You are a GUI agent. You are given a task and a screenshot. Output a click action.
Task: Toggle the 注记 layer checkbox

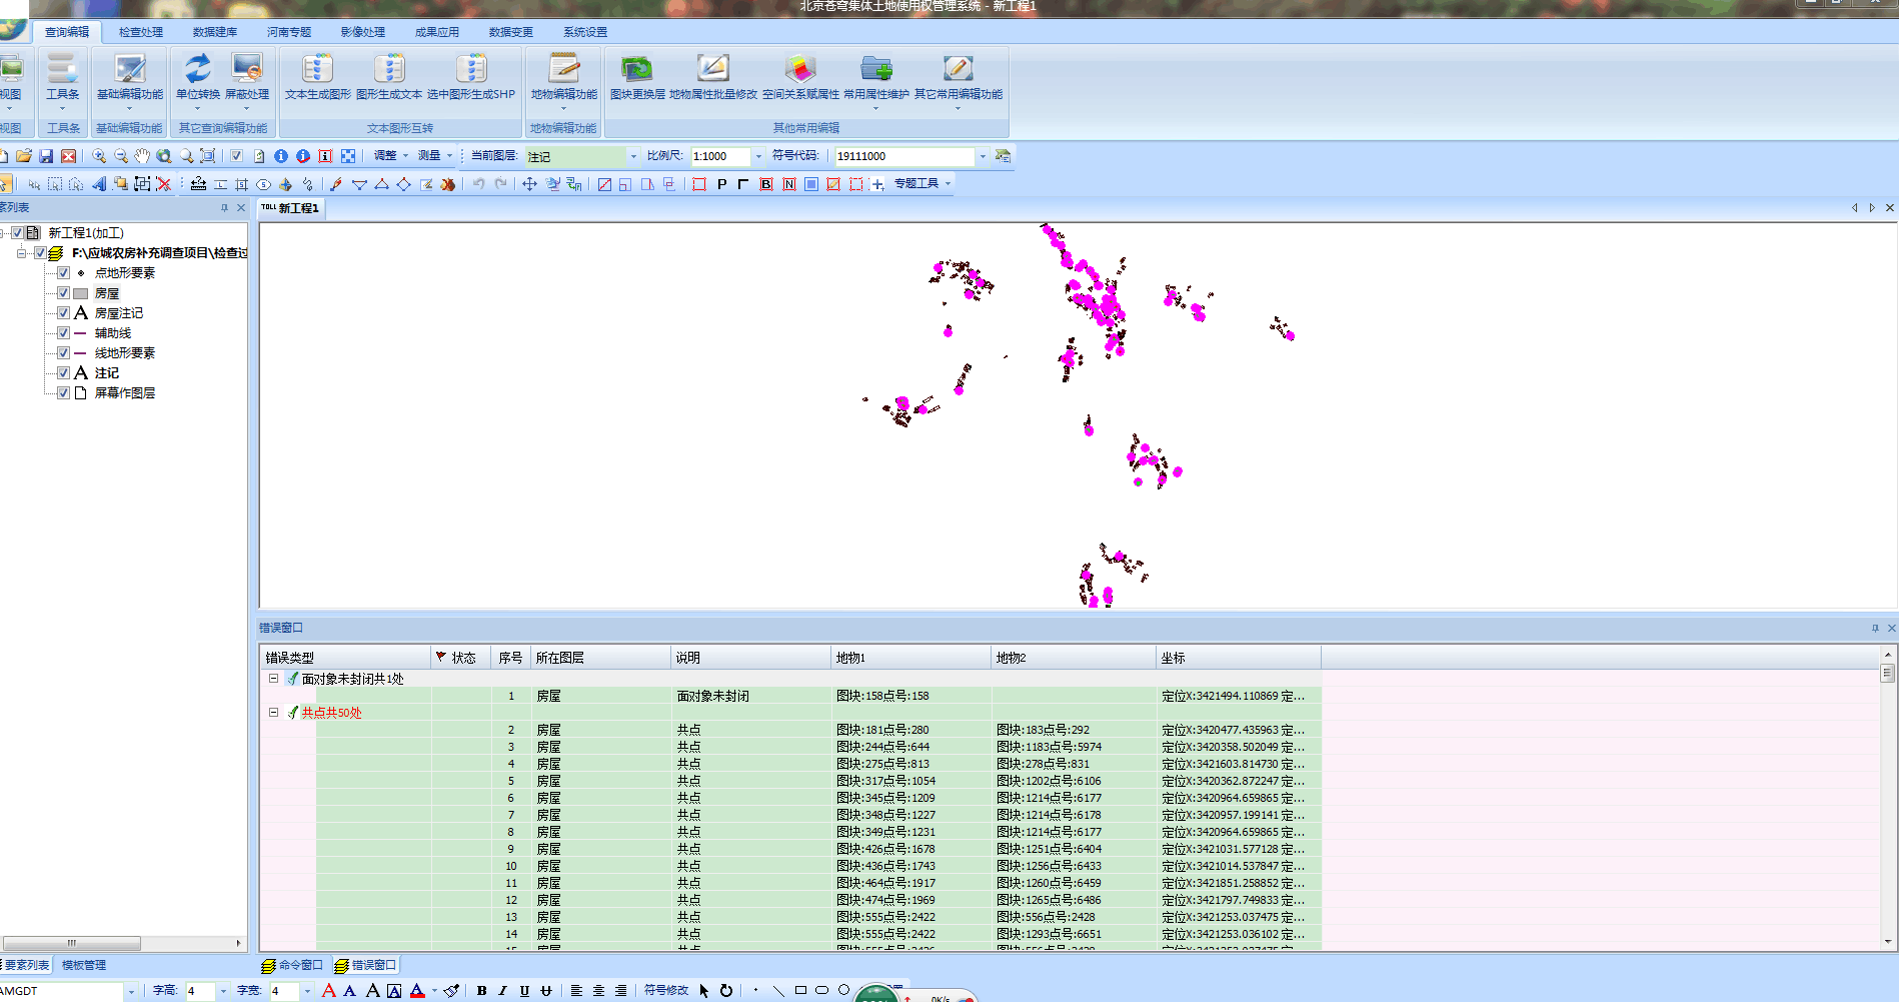point(64,373)
